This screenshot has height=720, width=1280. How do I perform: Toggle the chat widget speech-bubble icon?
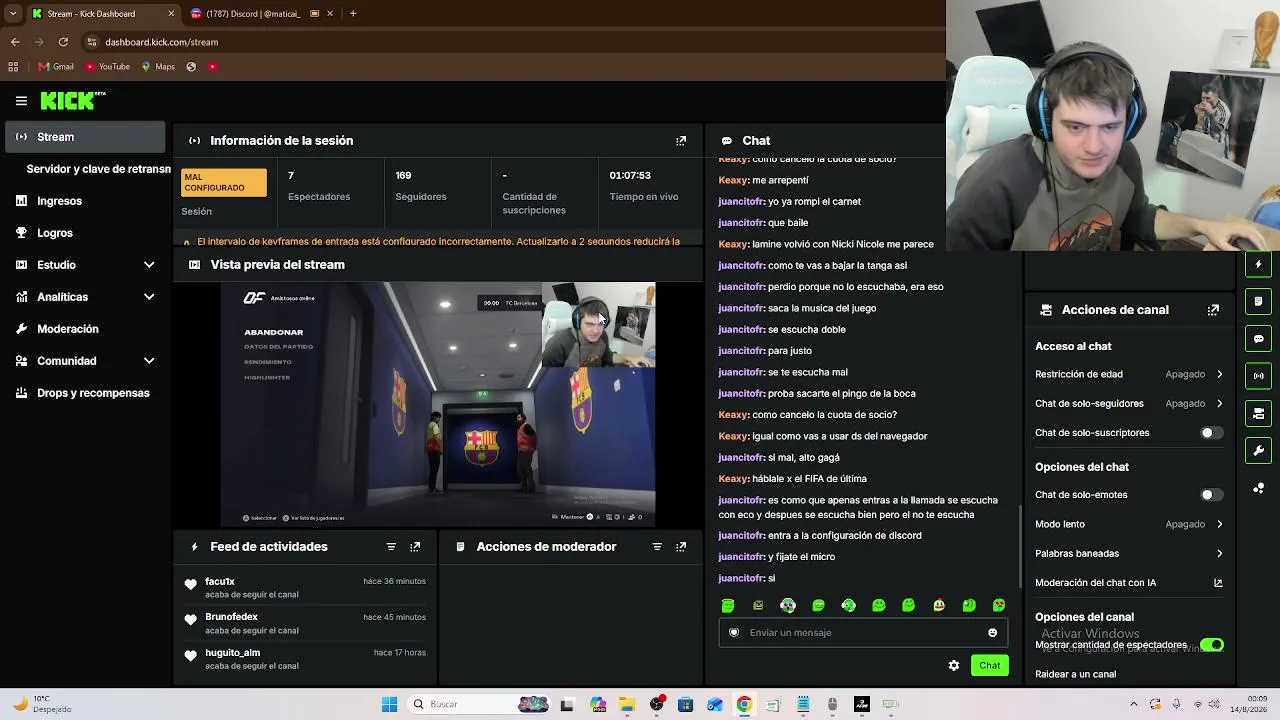[x=1259, y=339]
